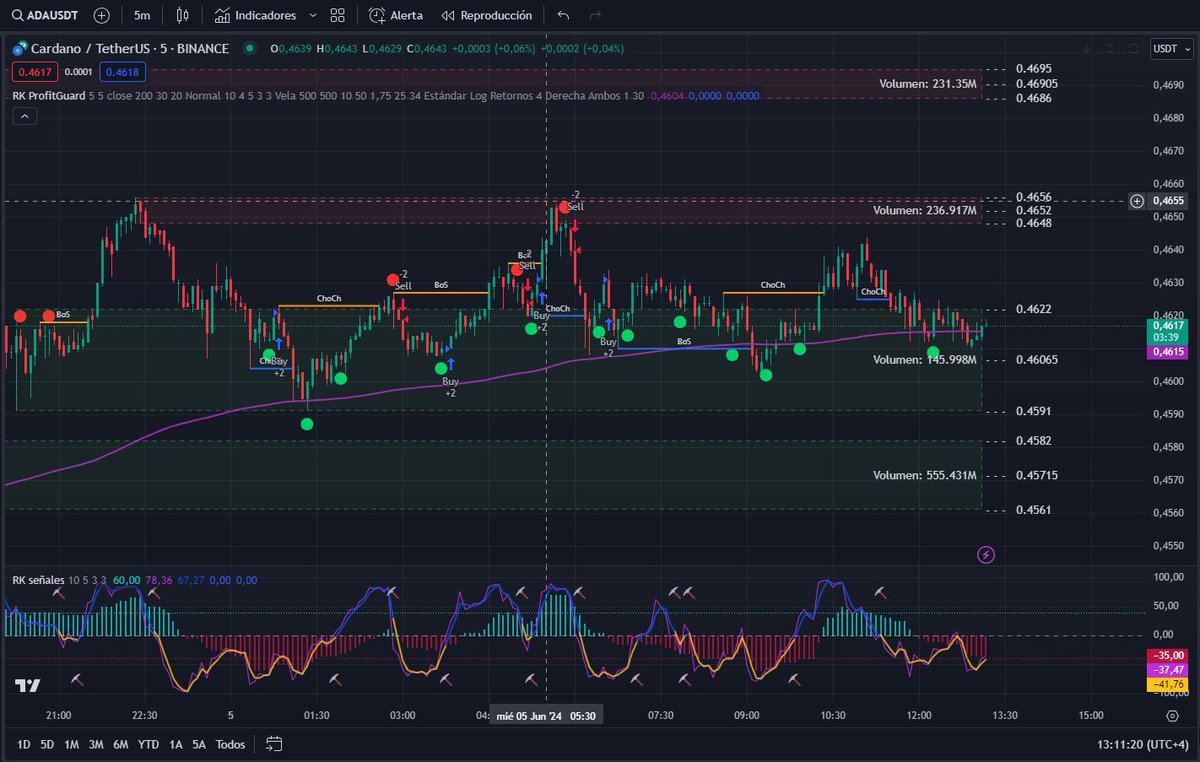Click the Volumen: 555.431M zone label
Screen dimensions: 1200x762
point(925,476)
